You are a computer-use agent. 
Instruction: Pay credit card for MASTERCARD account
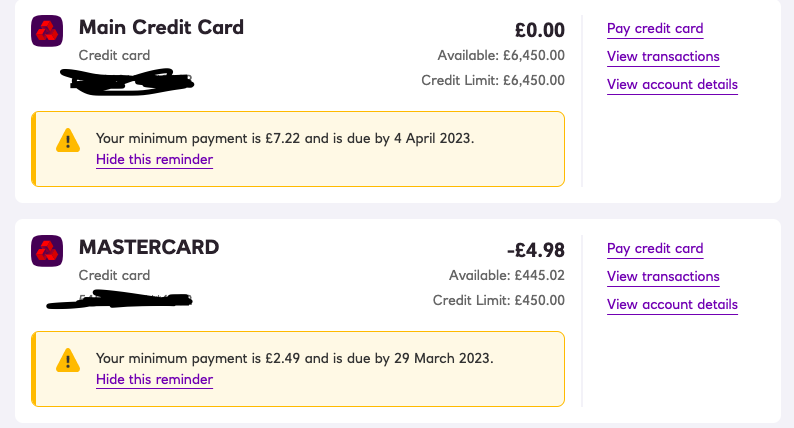[655, 248]
